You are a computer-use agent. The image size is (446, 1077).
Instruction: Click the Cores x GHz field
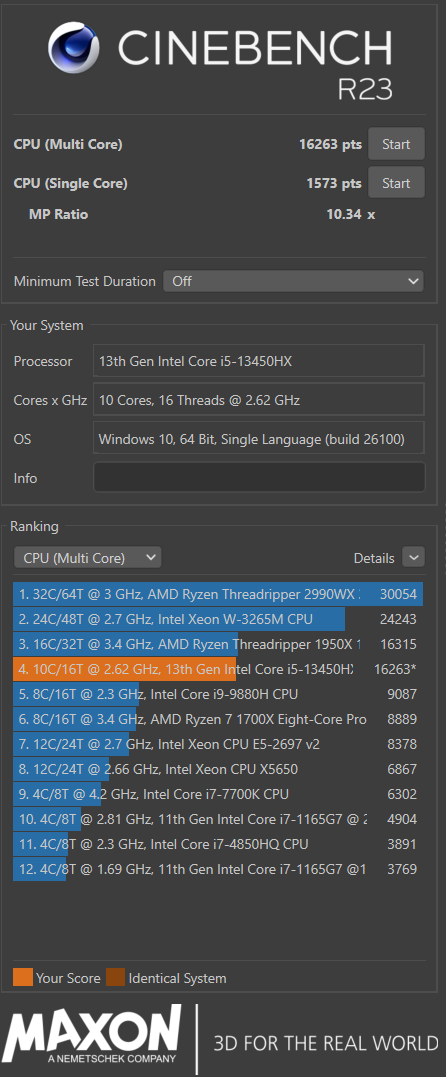259,400
